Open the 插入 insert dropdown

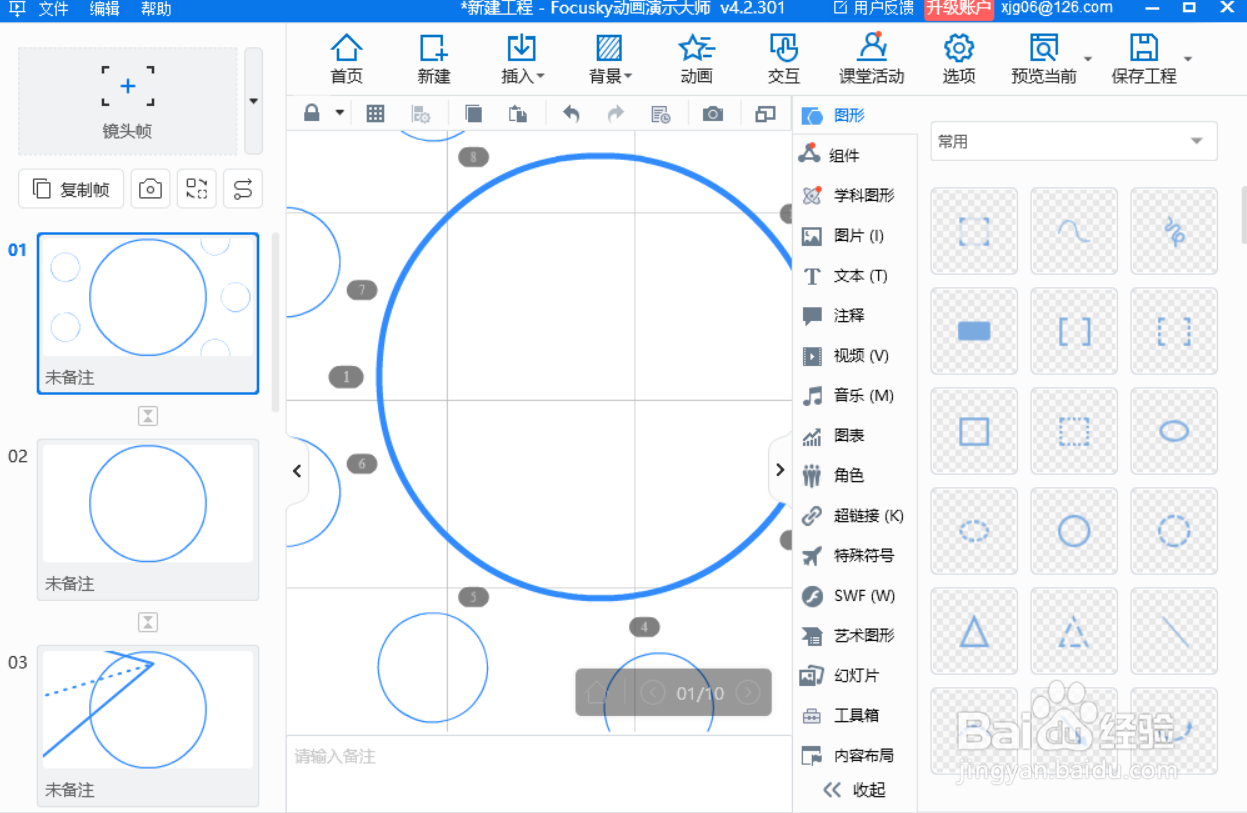click(x=522, y=59)
